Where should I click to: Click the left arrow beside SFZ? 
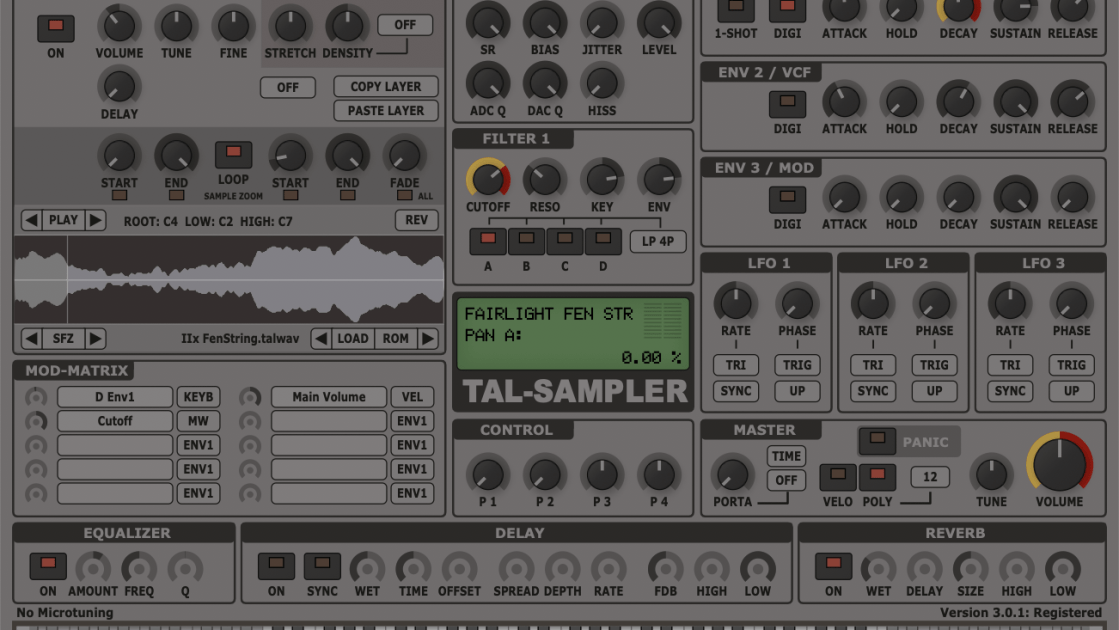point(32,338)
